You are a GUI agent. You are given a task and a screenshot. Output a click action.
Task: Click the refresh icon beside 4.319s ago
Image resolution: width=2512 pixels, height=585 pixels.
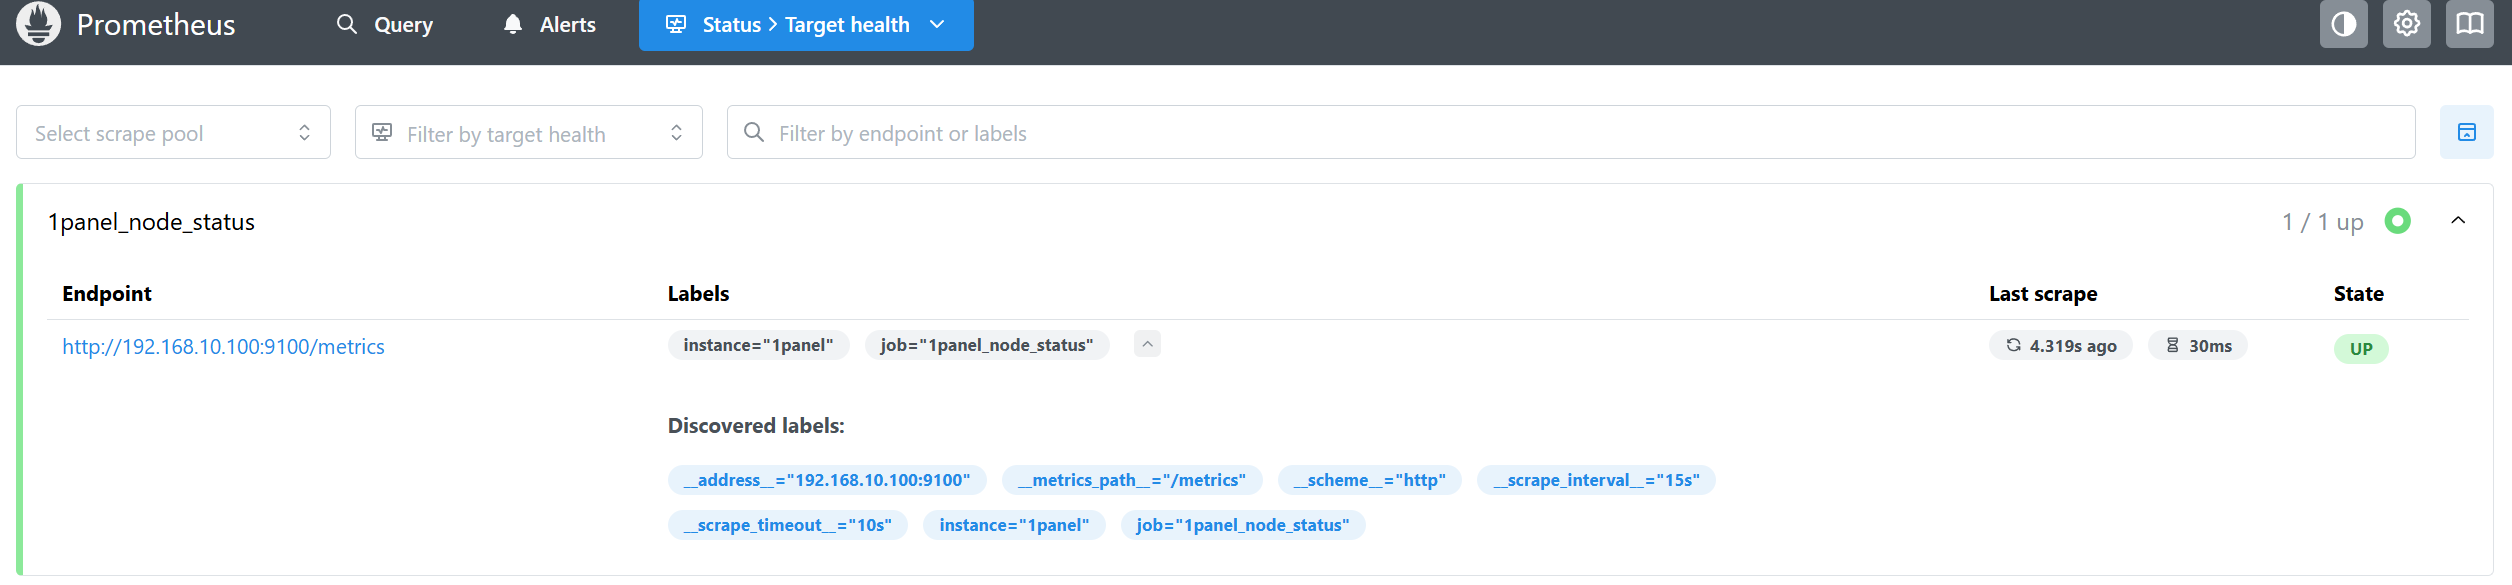[2013, 345]
